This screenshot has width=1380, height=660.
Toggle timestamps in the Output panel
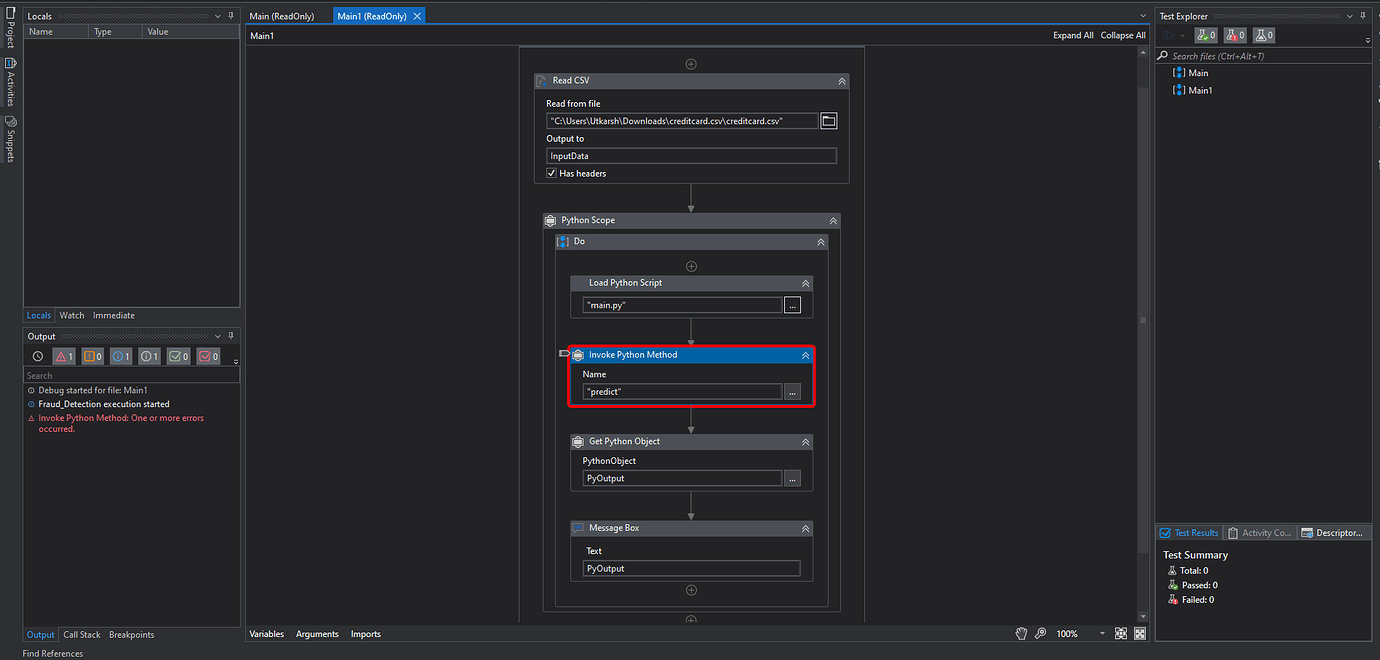(x=37, y=355)
